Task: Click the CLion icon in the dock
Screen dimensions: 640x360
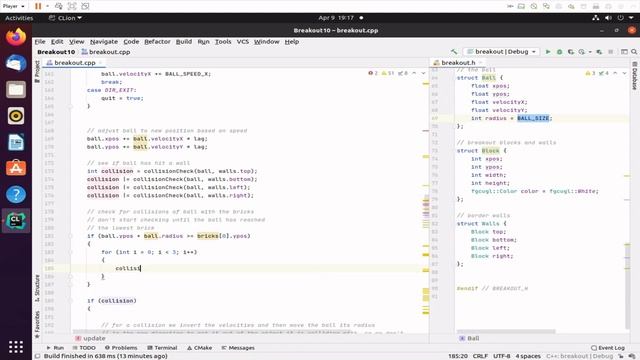Action: (16, 221)
